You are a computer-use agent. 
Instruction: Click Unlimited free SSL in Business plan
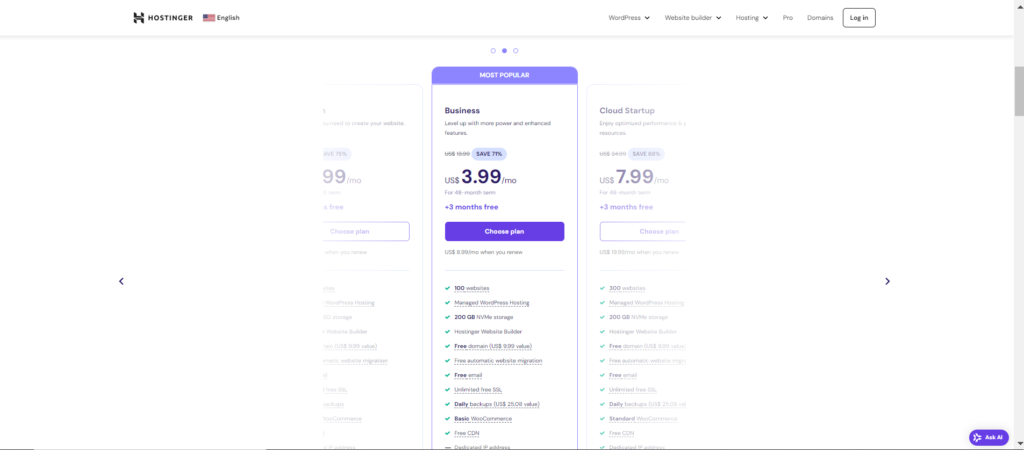pyautogui.click(x=478, y=390)
